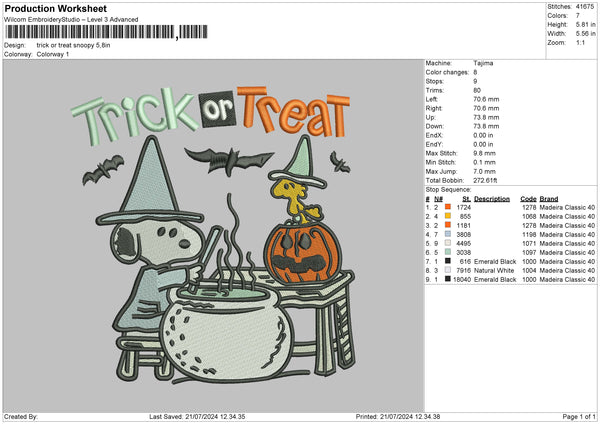
Task: Click the Stops value "9"
Action: click(475, 81)
